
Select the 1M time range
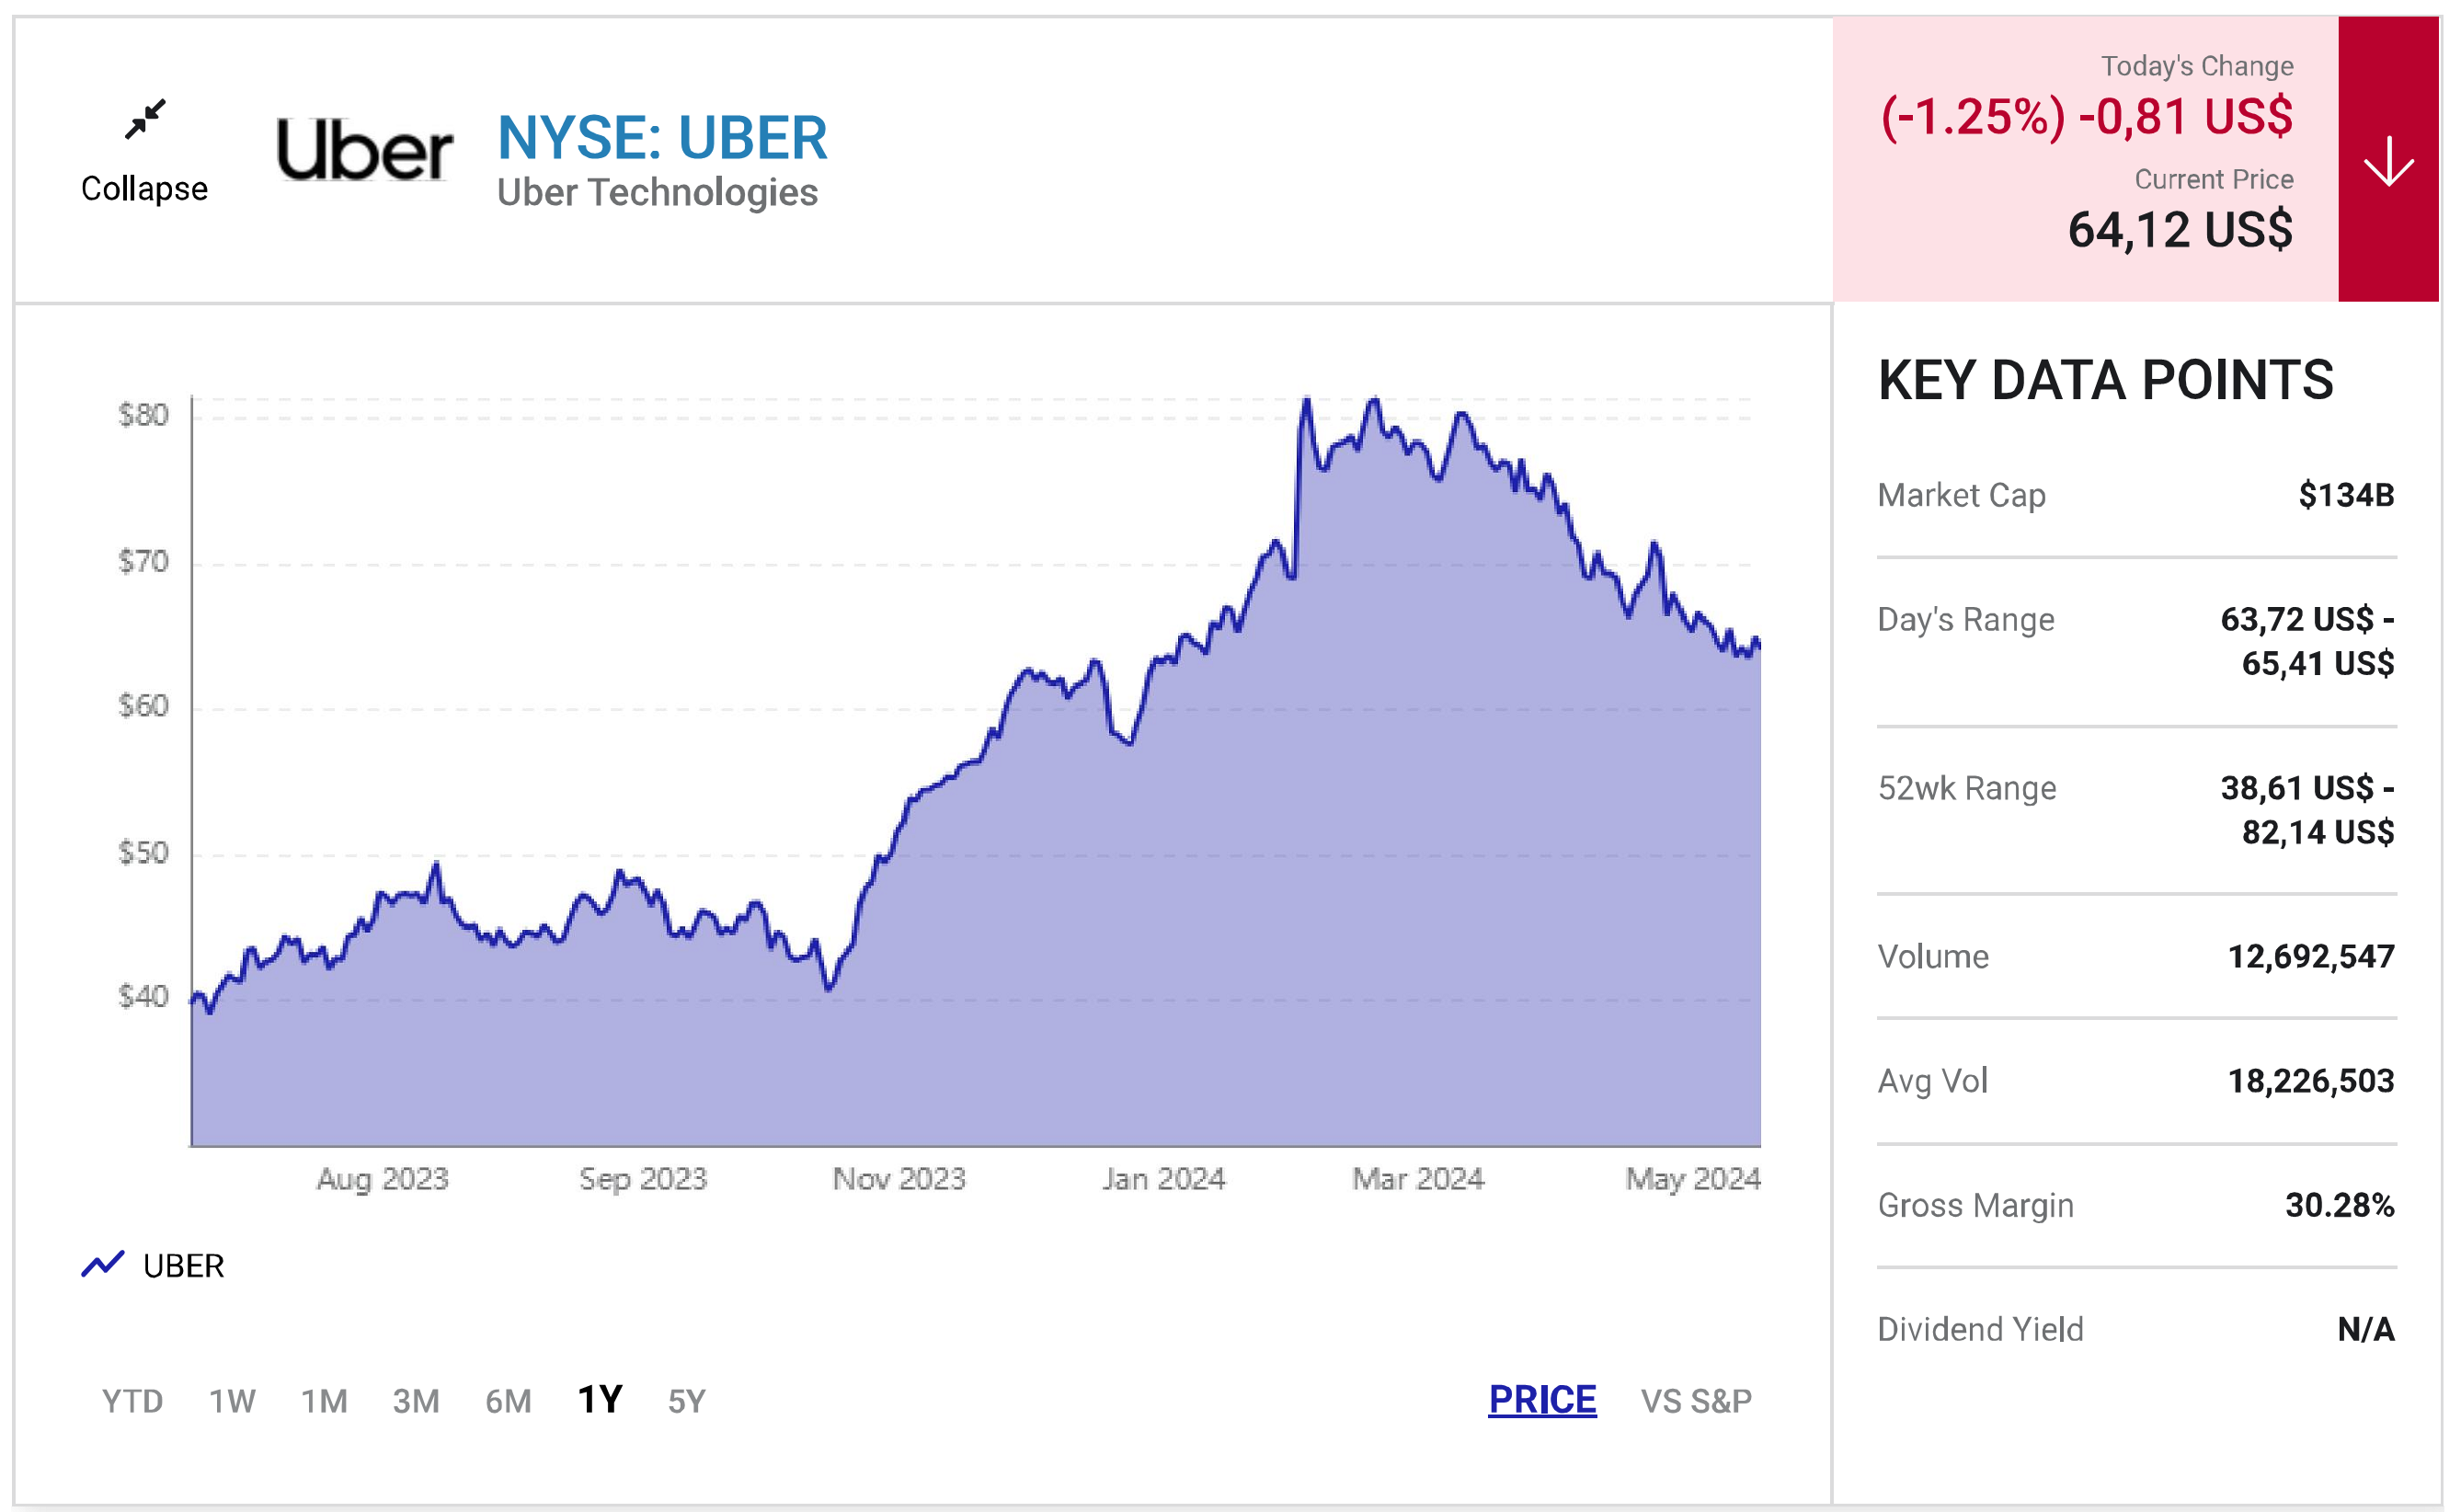[324, 1401]
